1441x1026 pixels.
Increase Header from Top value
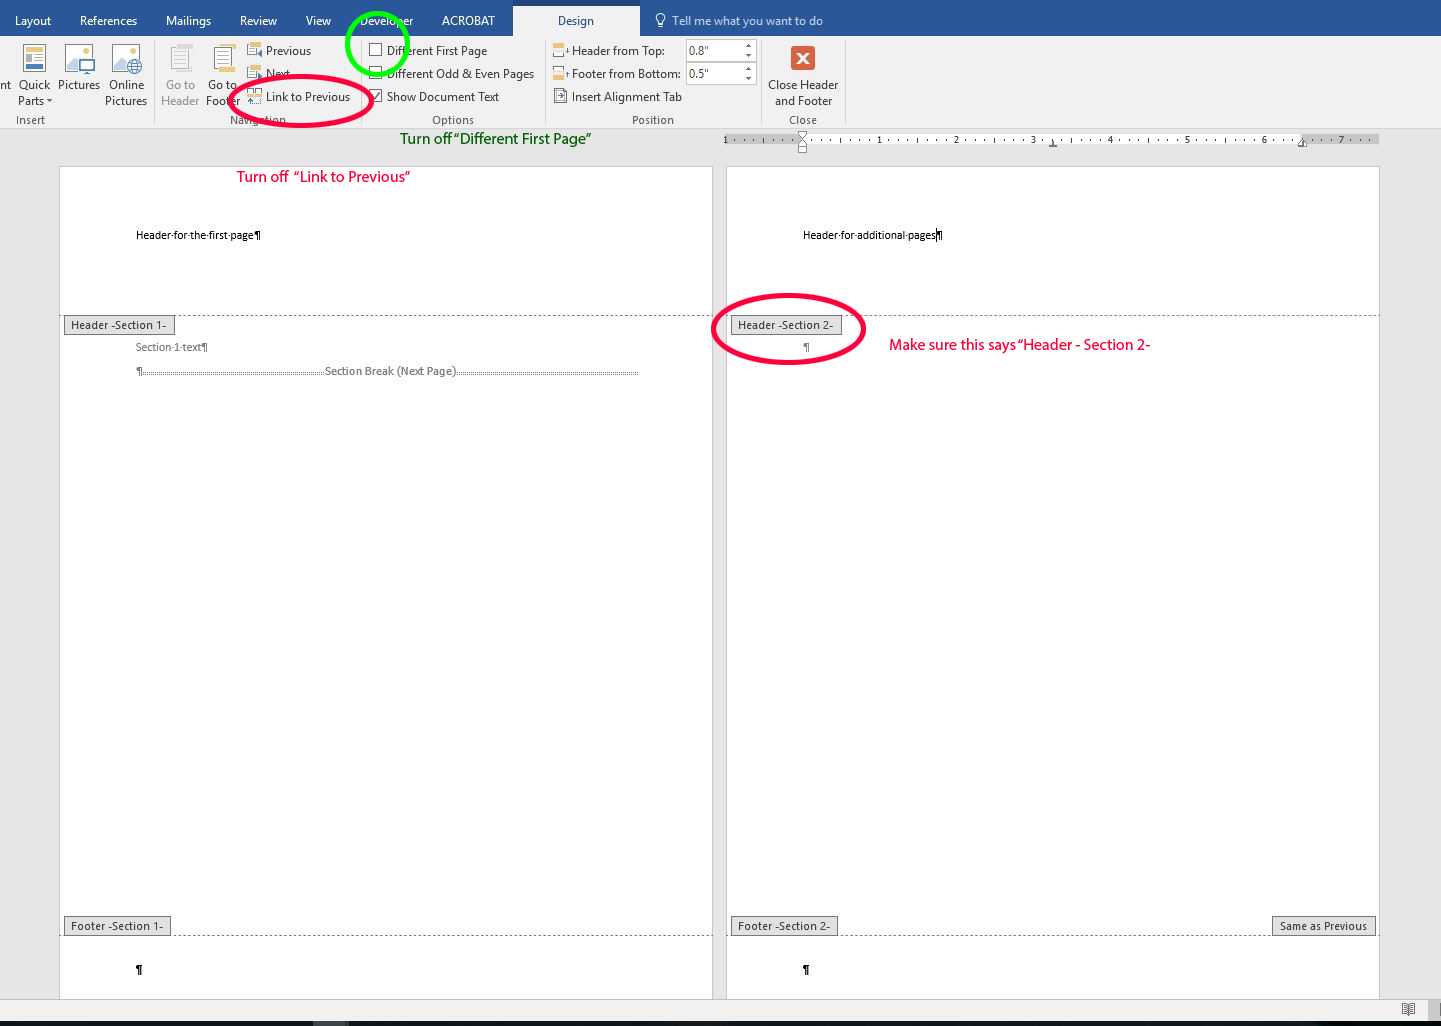749,45
